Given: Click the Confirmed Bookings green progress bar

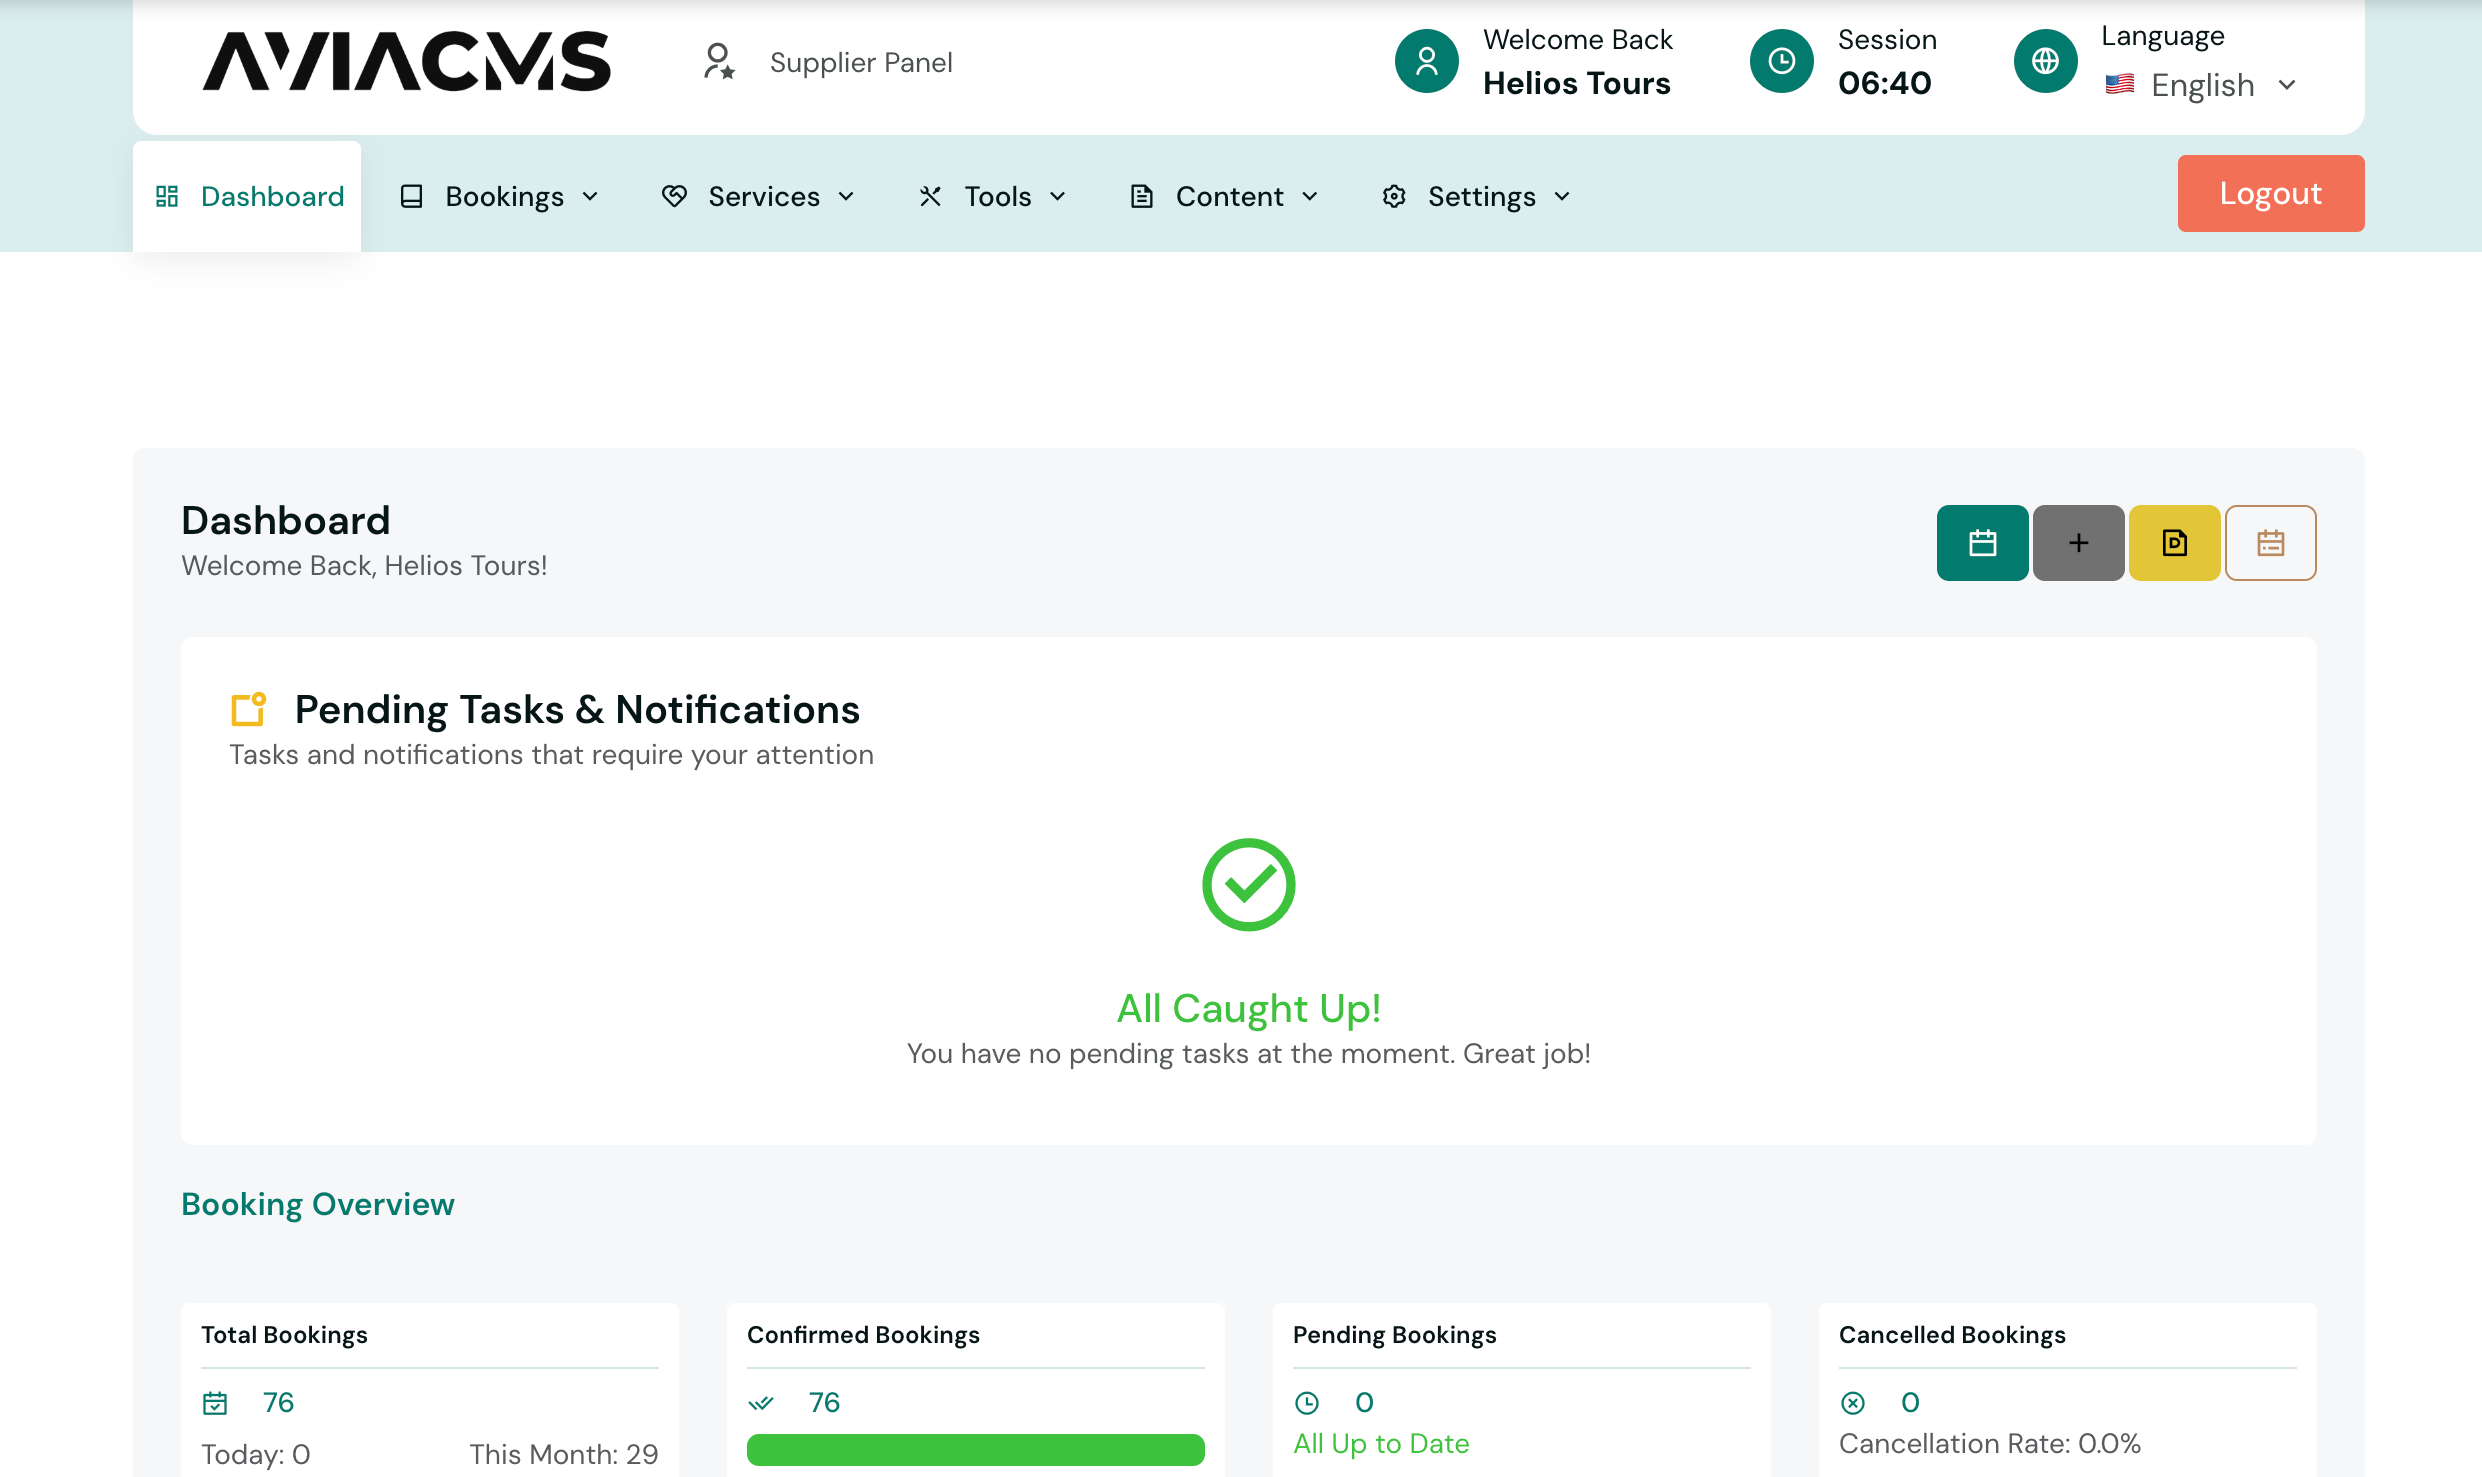Looking at the screenshot, I should [975, 1449].
